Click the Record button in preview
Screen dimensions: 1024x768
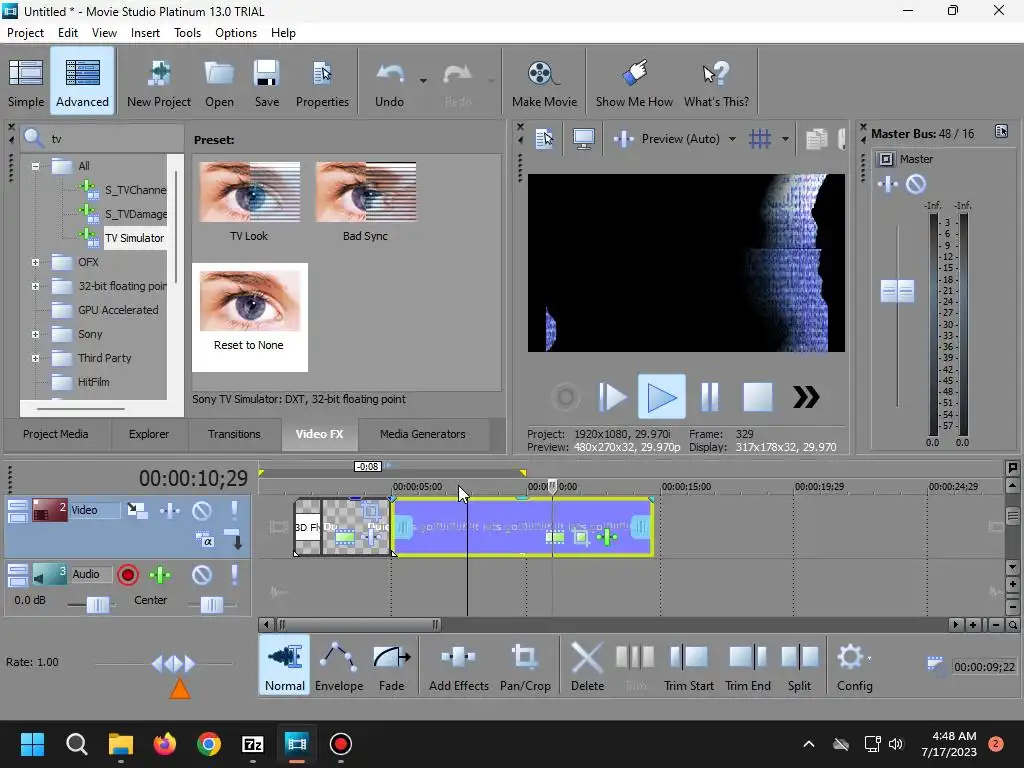click(566, 396)
